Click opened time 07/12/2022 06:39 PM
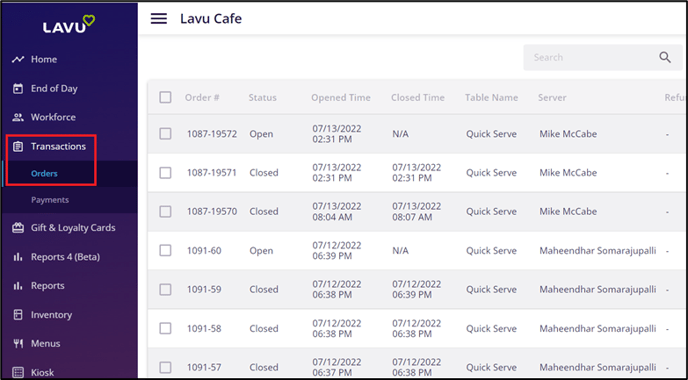The height and width of the screenshot is (380, 688). [x=337, y=251]
